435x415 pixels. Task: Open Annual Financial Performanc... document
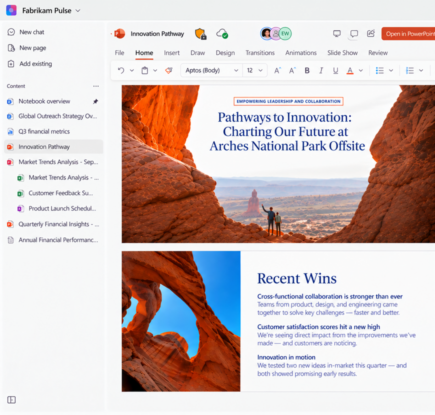53,240
